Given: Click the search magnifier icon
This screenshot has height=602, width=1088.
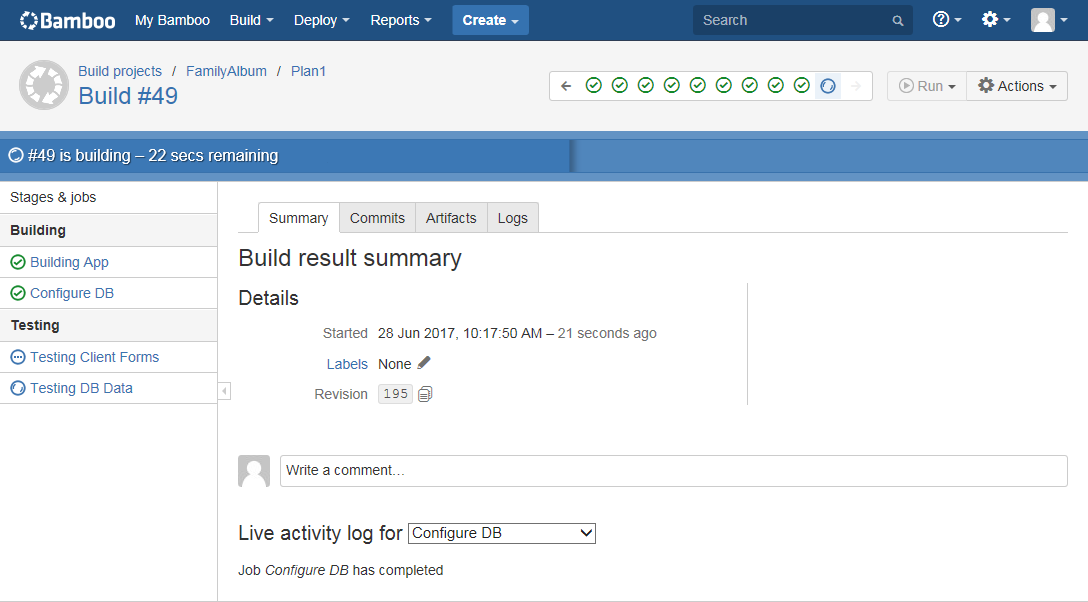Looking at the screenshot, I should pyautogui.click(x=897, y=20).
